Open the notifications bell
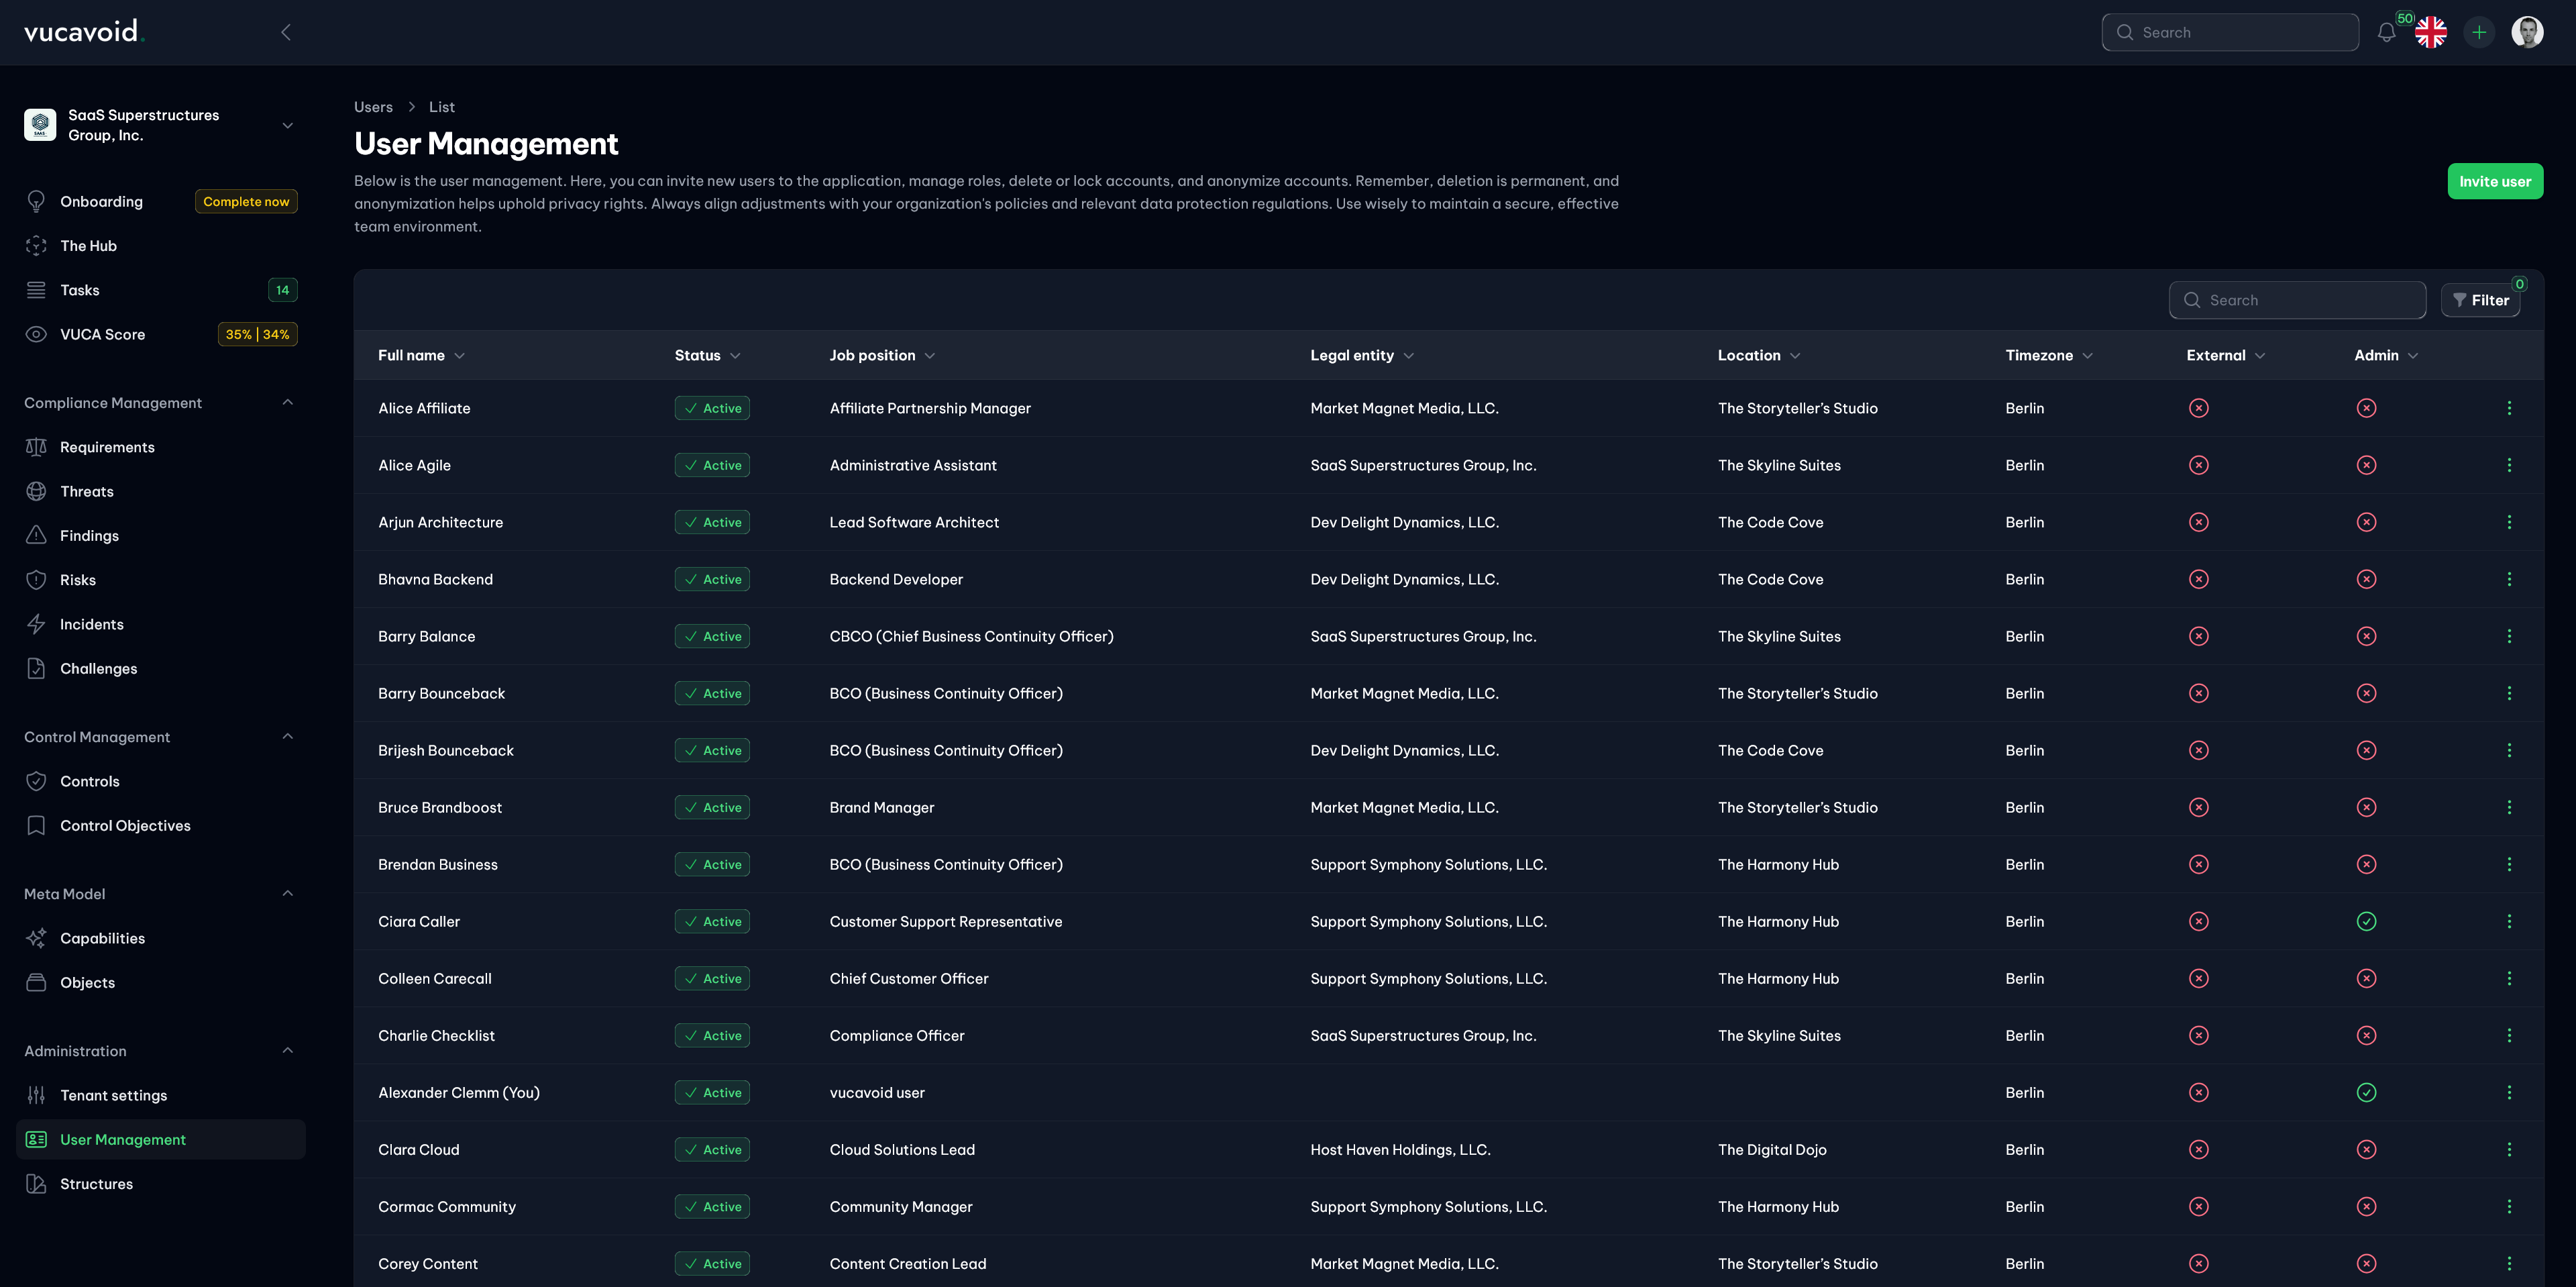Screen dimensions: 2576x1287 tap(2387, 32)
